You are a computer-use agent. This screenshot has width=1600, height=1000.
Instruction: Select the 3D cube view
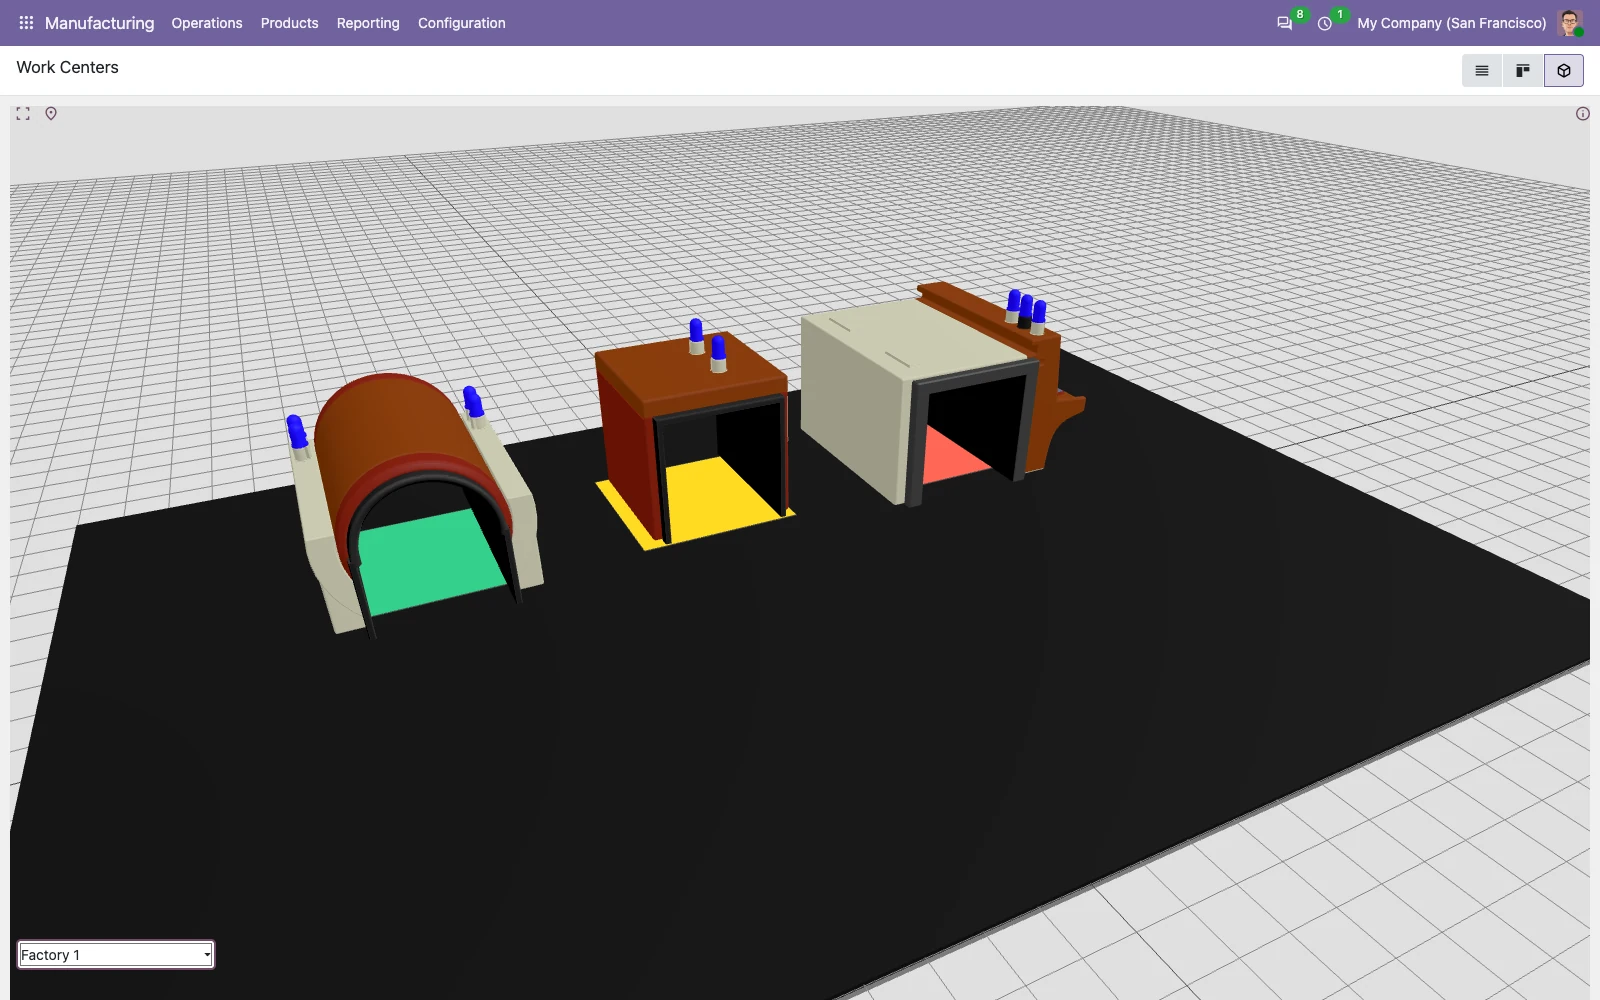point(1564,71)
